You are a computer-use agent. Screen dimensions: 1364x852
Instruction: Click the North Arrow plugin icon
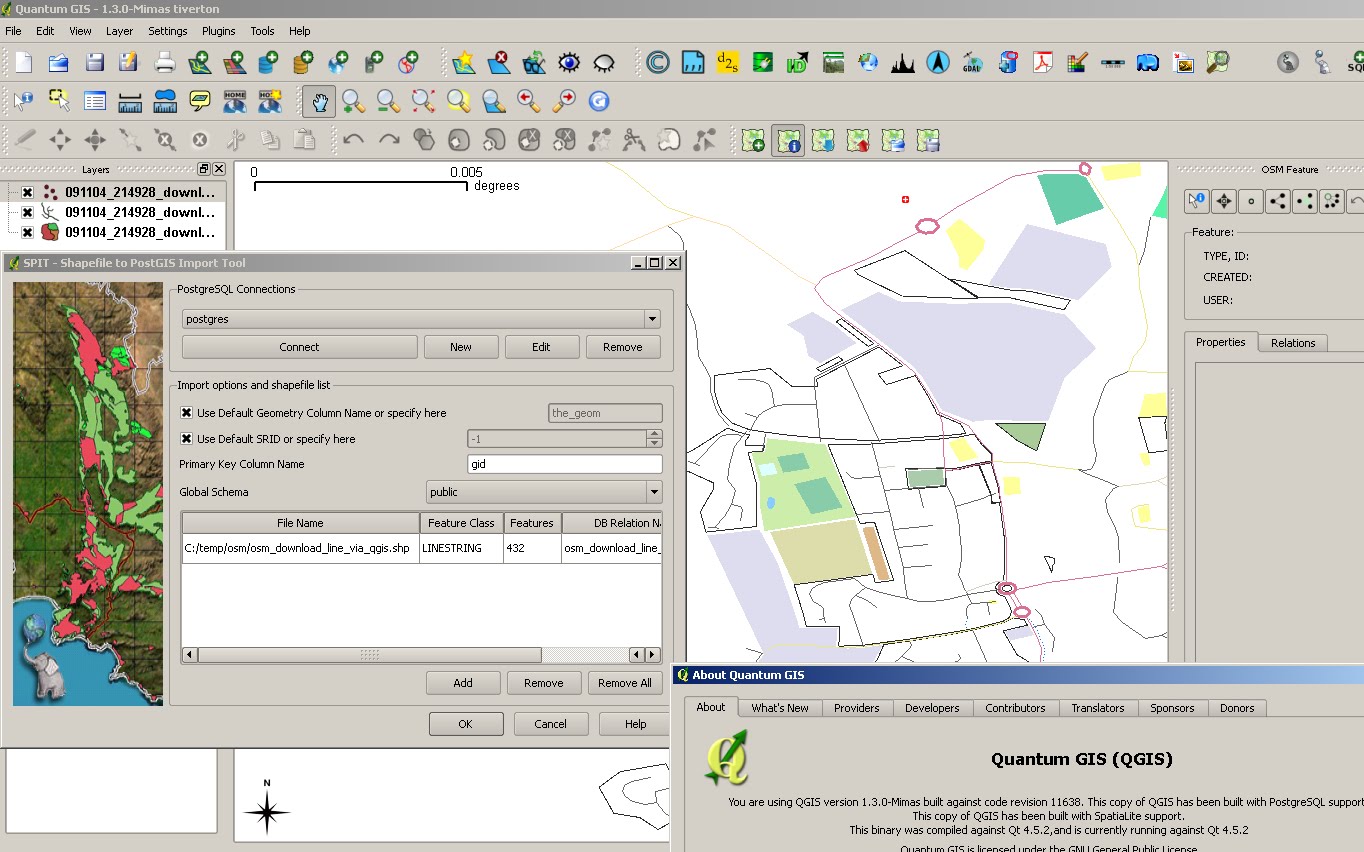(937, 63)
